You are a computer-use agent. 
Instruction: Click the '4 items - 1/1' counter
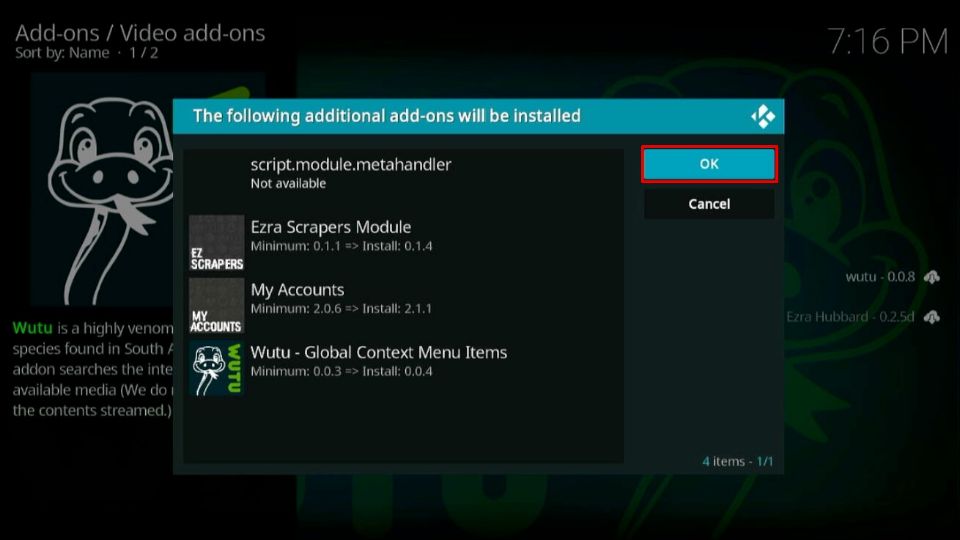(x=737, y=461)
